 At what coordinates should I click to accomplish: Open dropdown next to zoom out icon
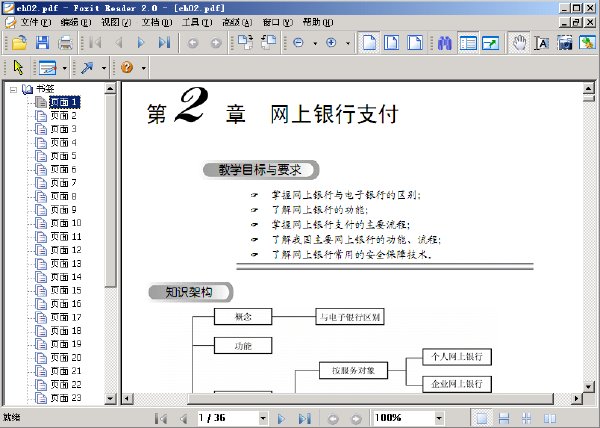[x=315, y=44]
